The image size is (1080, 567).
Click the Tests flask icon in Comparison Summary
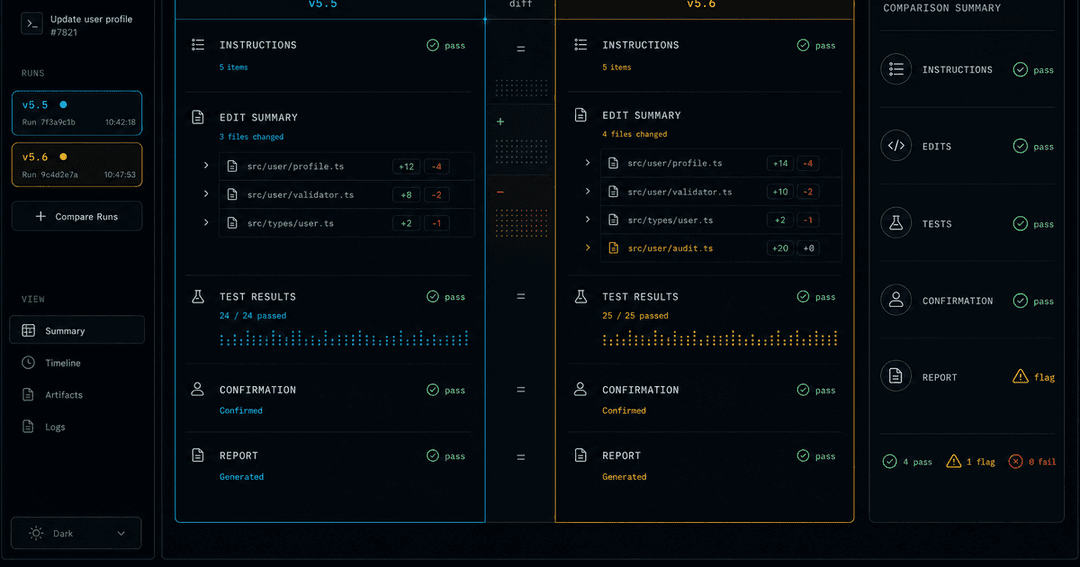(x=896, y=223)
